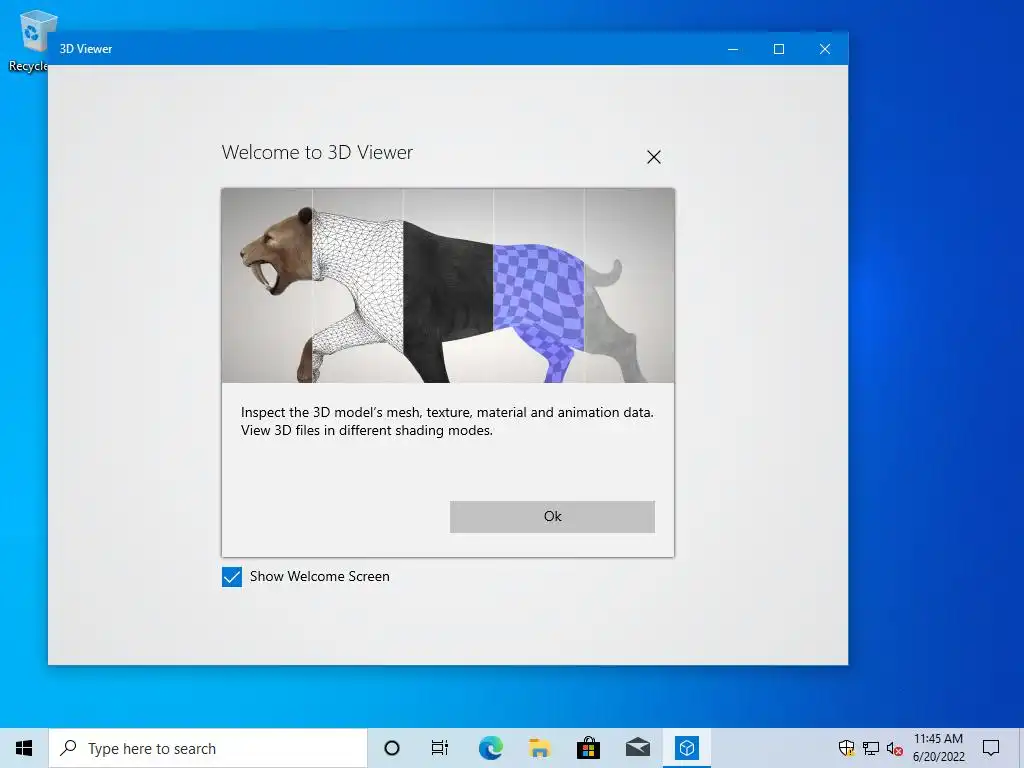Click the Ok button in welcome dialog
1024x768 pixels.
552,517
